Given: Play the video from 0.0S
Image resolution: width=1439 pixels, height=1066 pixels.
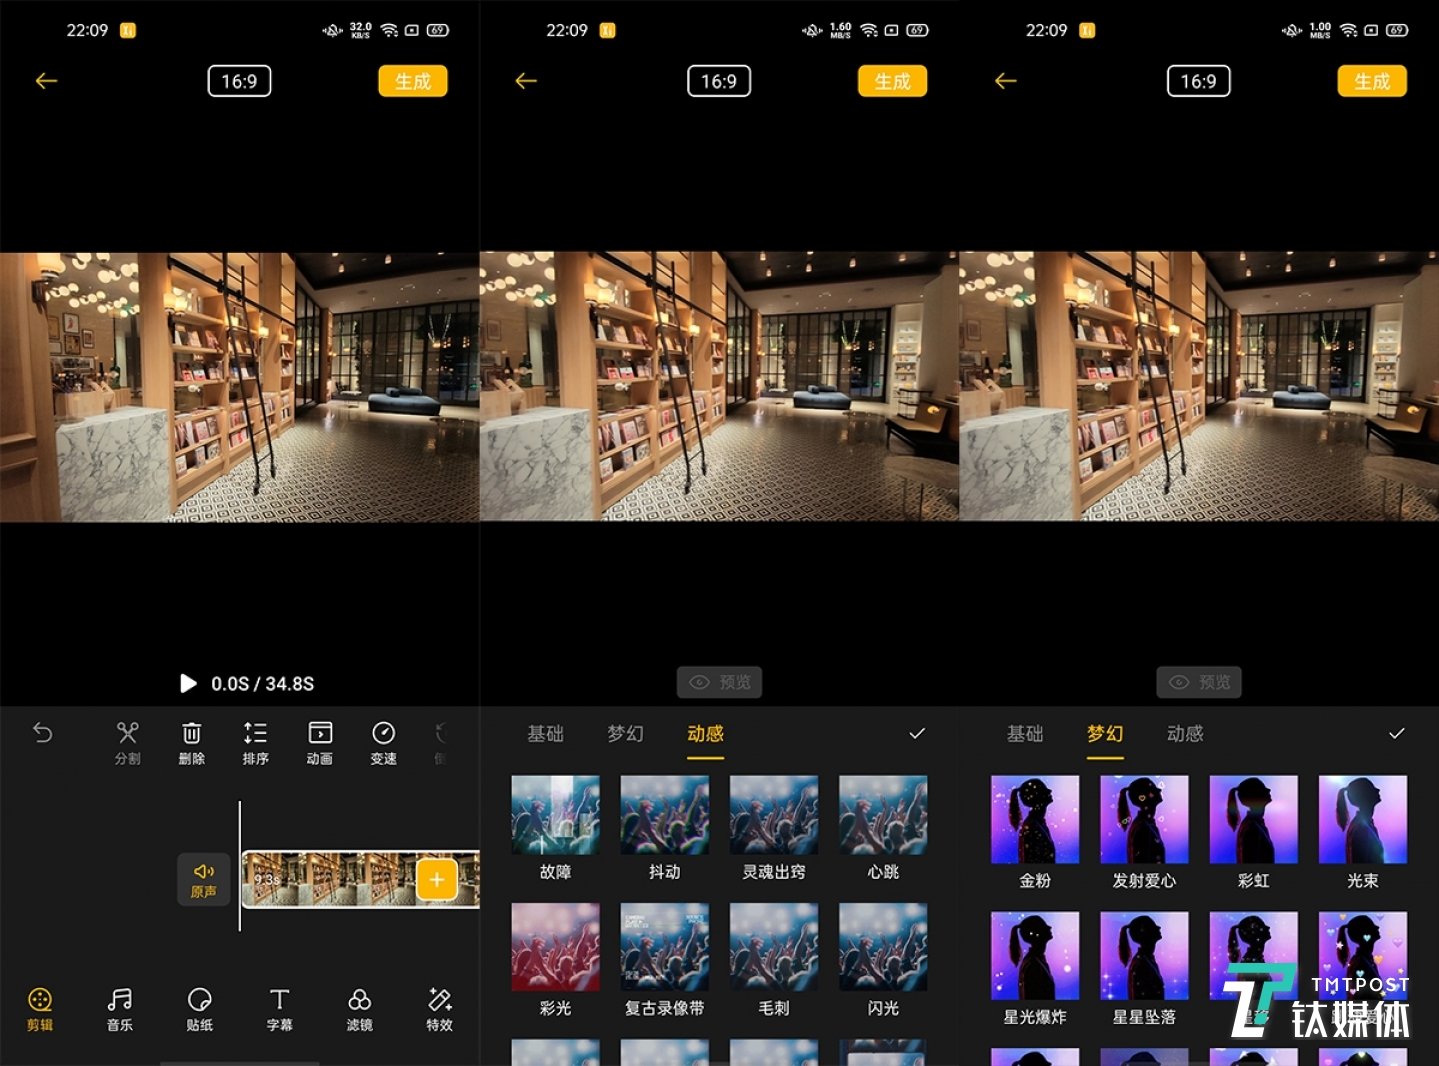Looking at the screenshot, I should tap(188, 683).
